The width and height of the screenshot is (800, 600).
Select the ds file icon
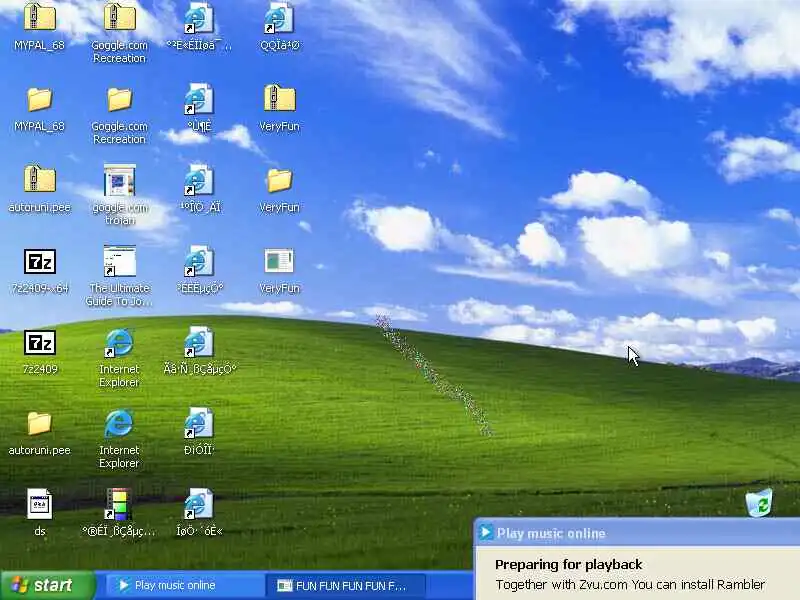(39, 504)
